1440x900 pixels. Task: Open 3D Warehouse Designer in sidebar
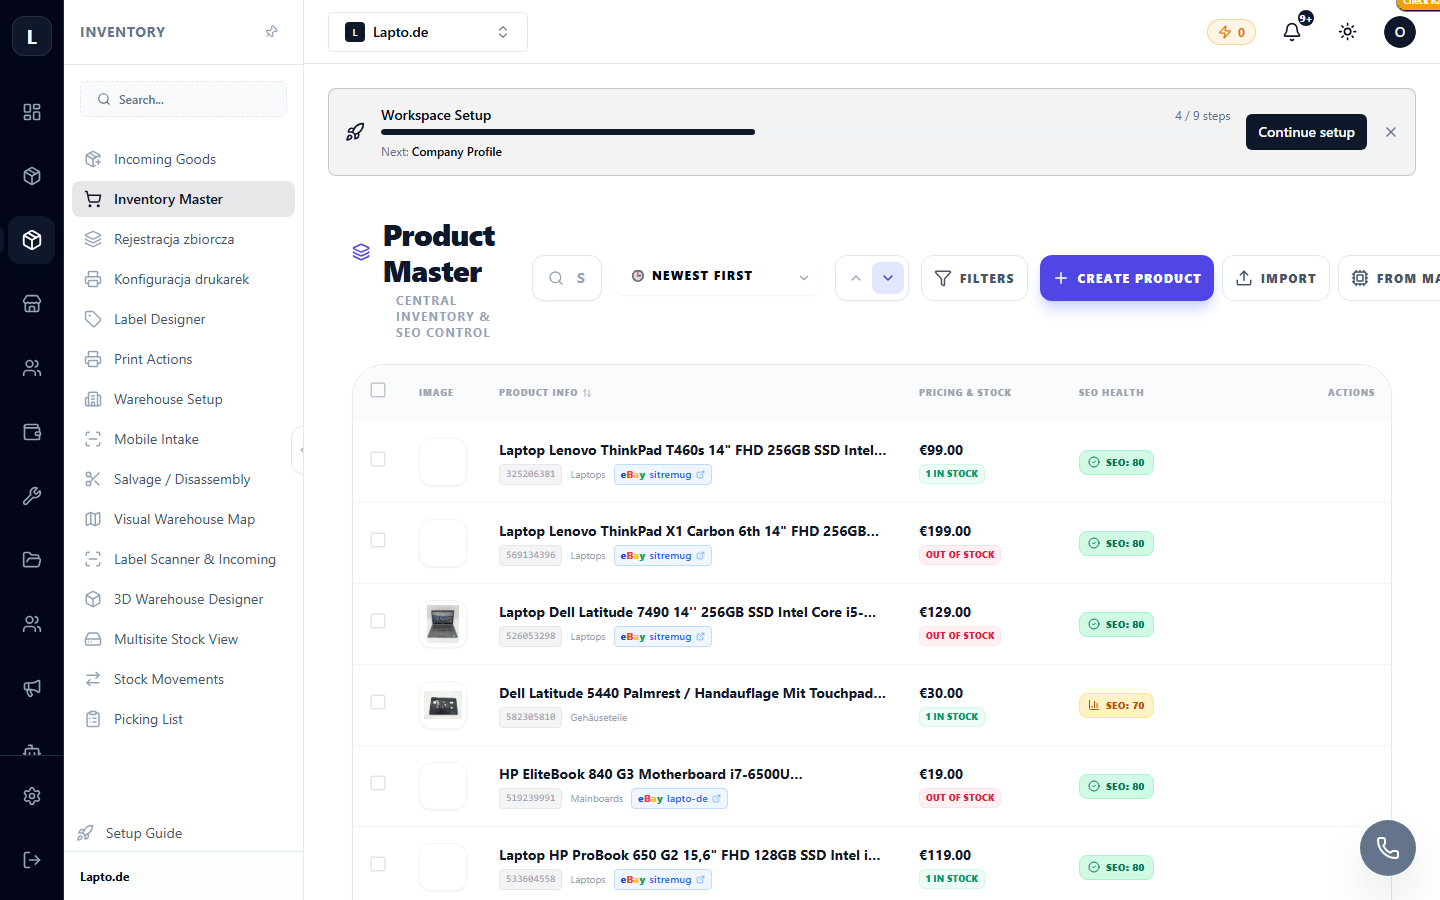point(184,599)
